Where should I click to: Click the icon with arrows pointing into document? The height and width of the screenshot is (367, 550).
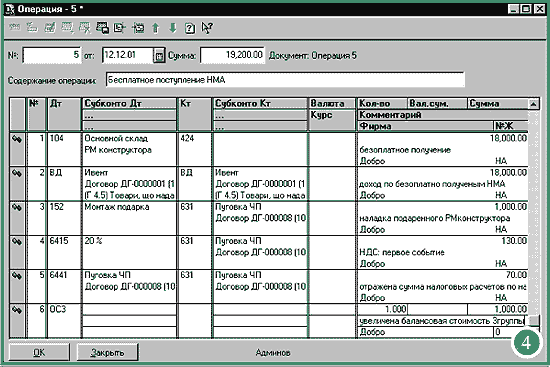(x=138, y=27)
